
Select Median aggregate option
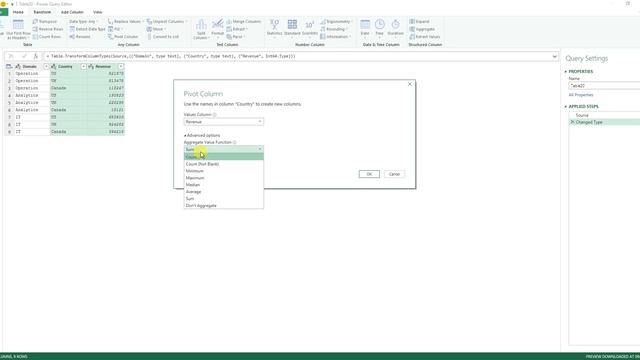(x=224, y=184)
